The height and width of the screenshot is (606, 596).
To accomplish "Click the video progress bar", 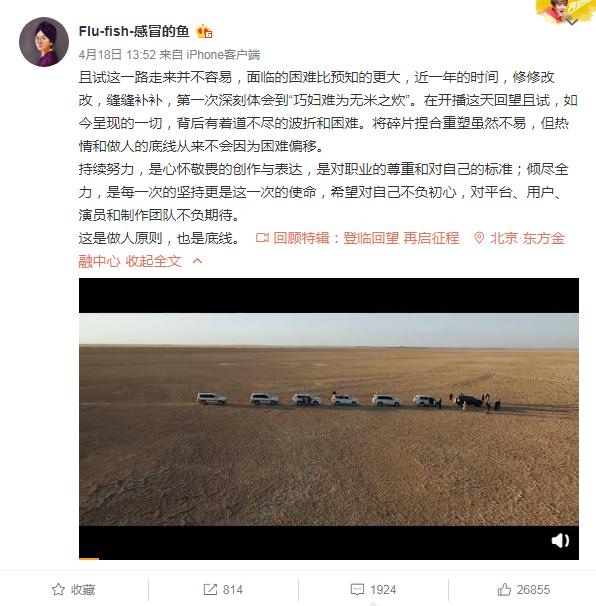I will (329, 558).
